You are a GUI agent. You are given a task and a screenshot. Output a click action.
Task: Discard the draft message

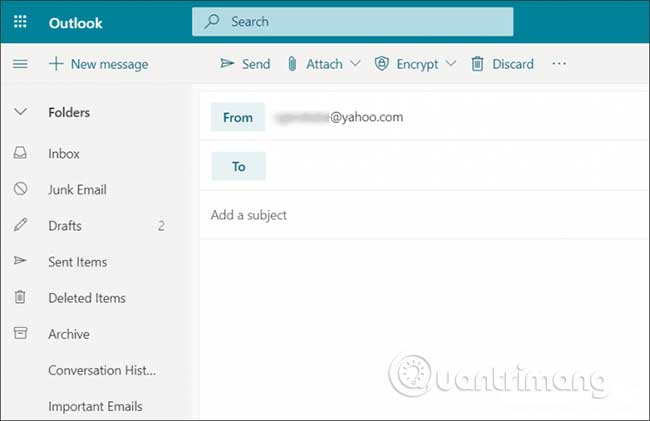click(502, 64)
